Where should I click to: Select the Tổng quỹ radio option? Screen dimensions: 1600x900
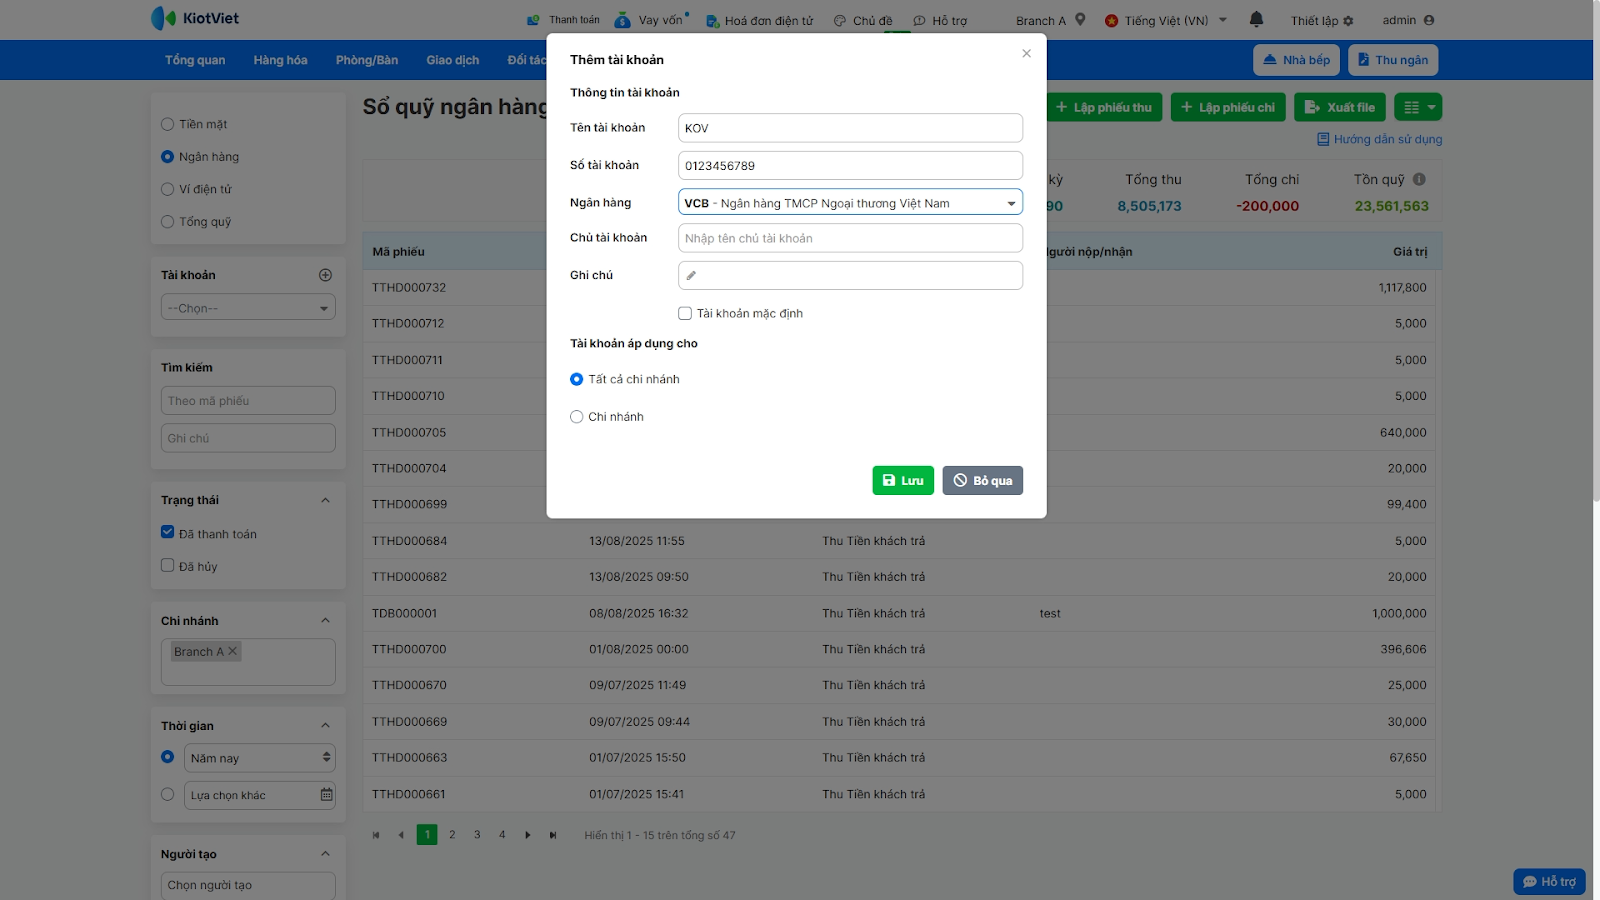[x=168, y=222]
